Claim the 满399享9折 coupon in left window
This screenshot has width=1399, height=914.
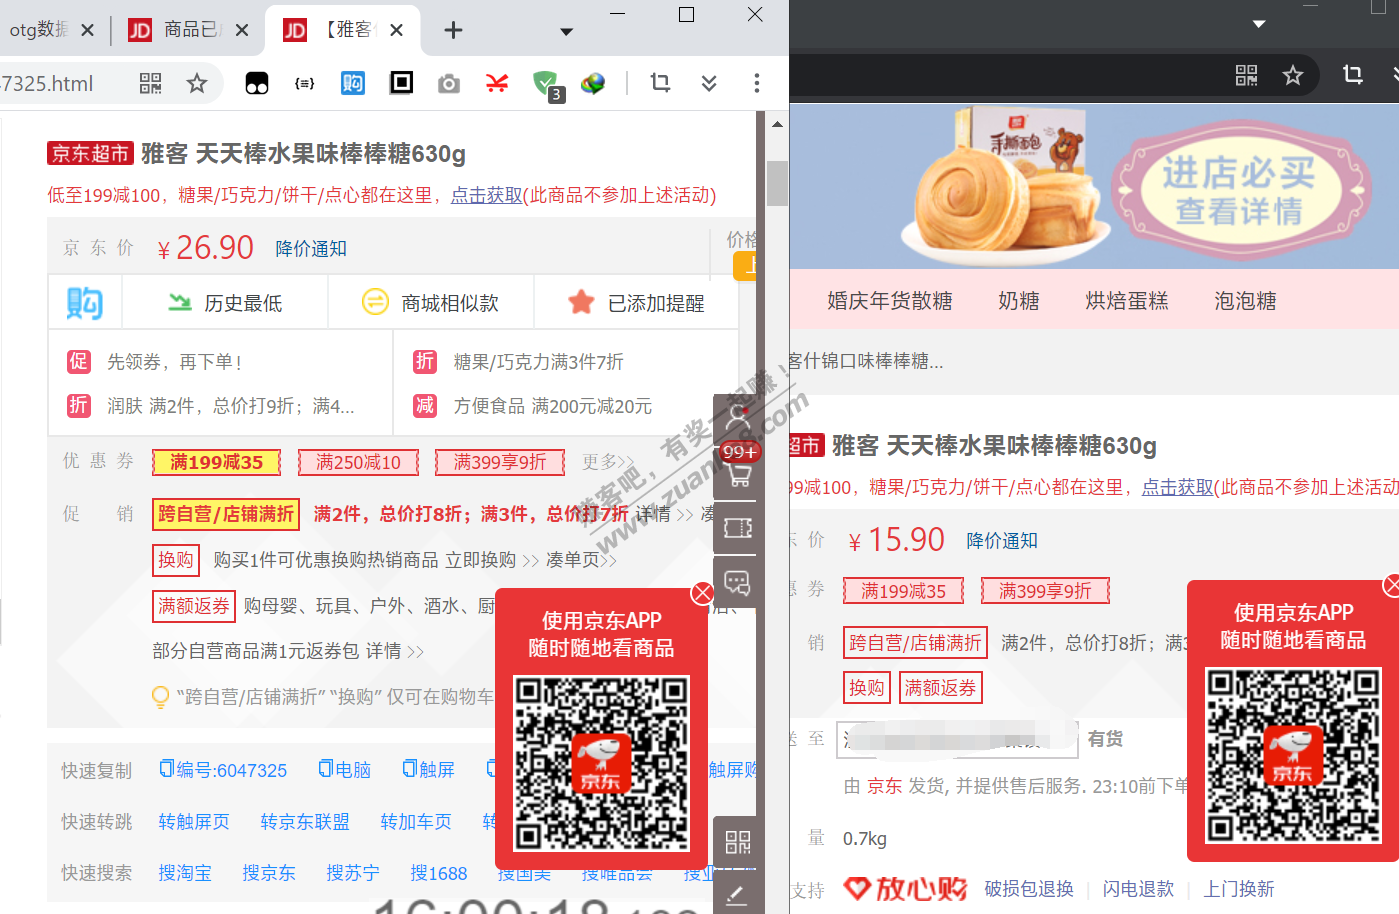point(500,462)
